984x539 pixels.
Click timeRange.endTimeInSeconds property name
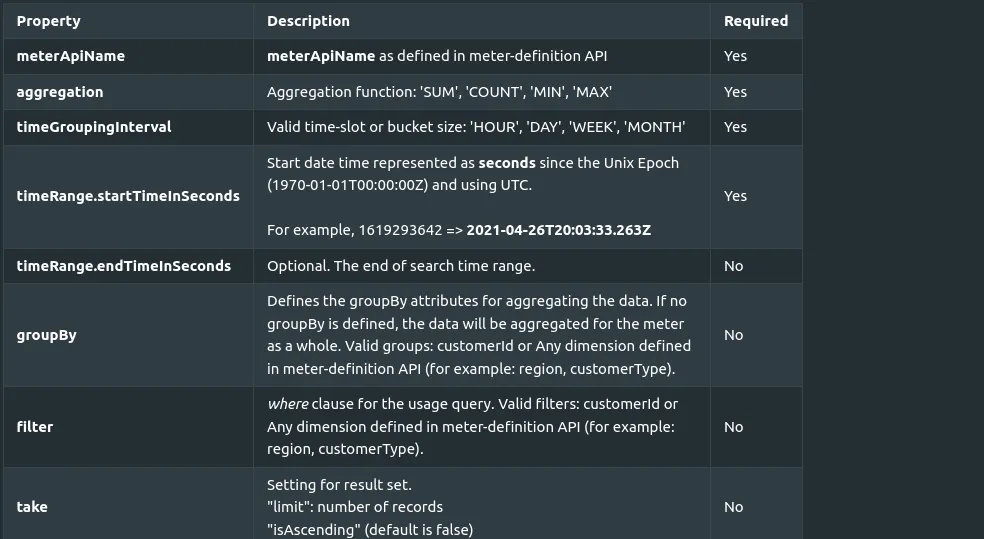[124, 266]
